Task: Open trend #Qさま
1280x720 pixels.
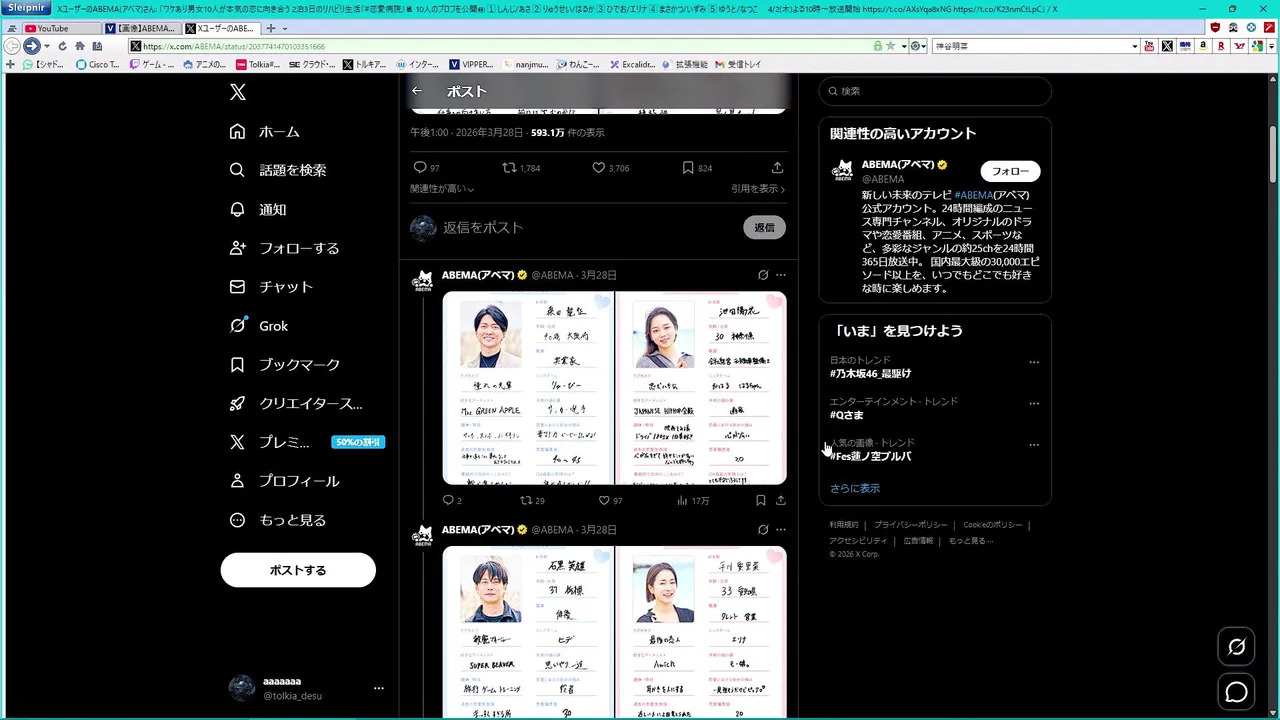Action: point(846,415)
